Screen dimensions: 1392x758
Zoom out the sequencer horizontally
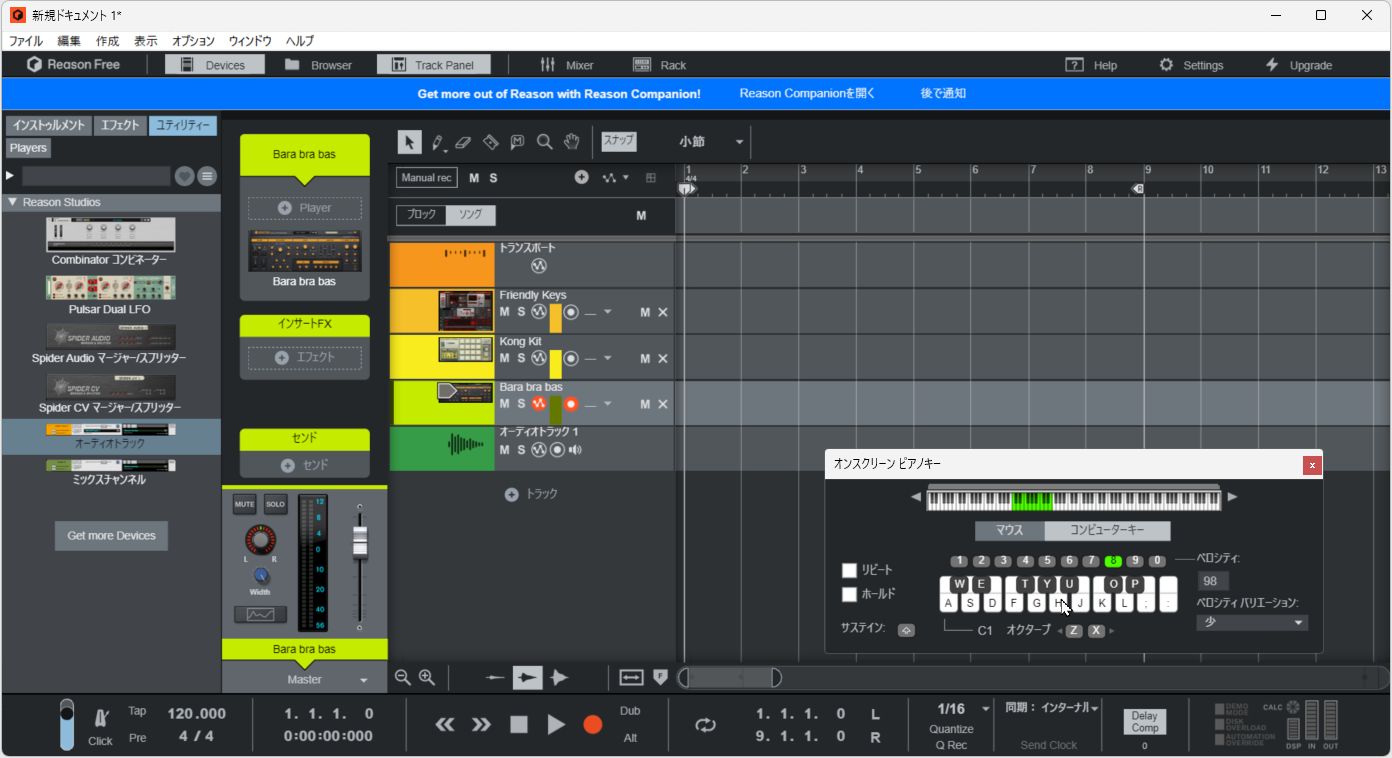pyautogui.click(x=402, y=677)
